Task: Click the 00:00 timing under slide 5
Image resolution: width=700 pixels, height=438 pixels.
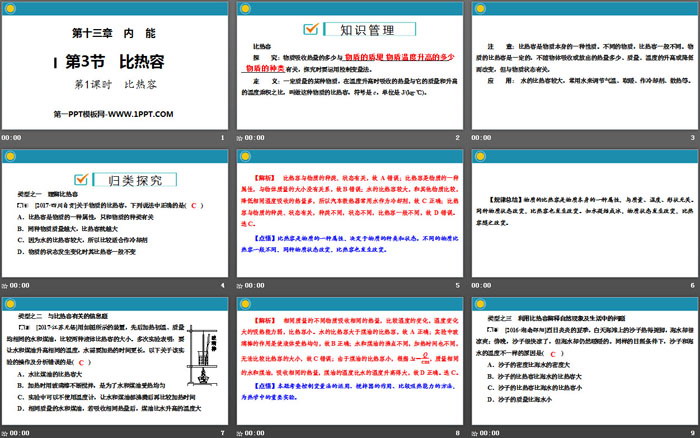Action: click(x=254, y=285)
